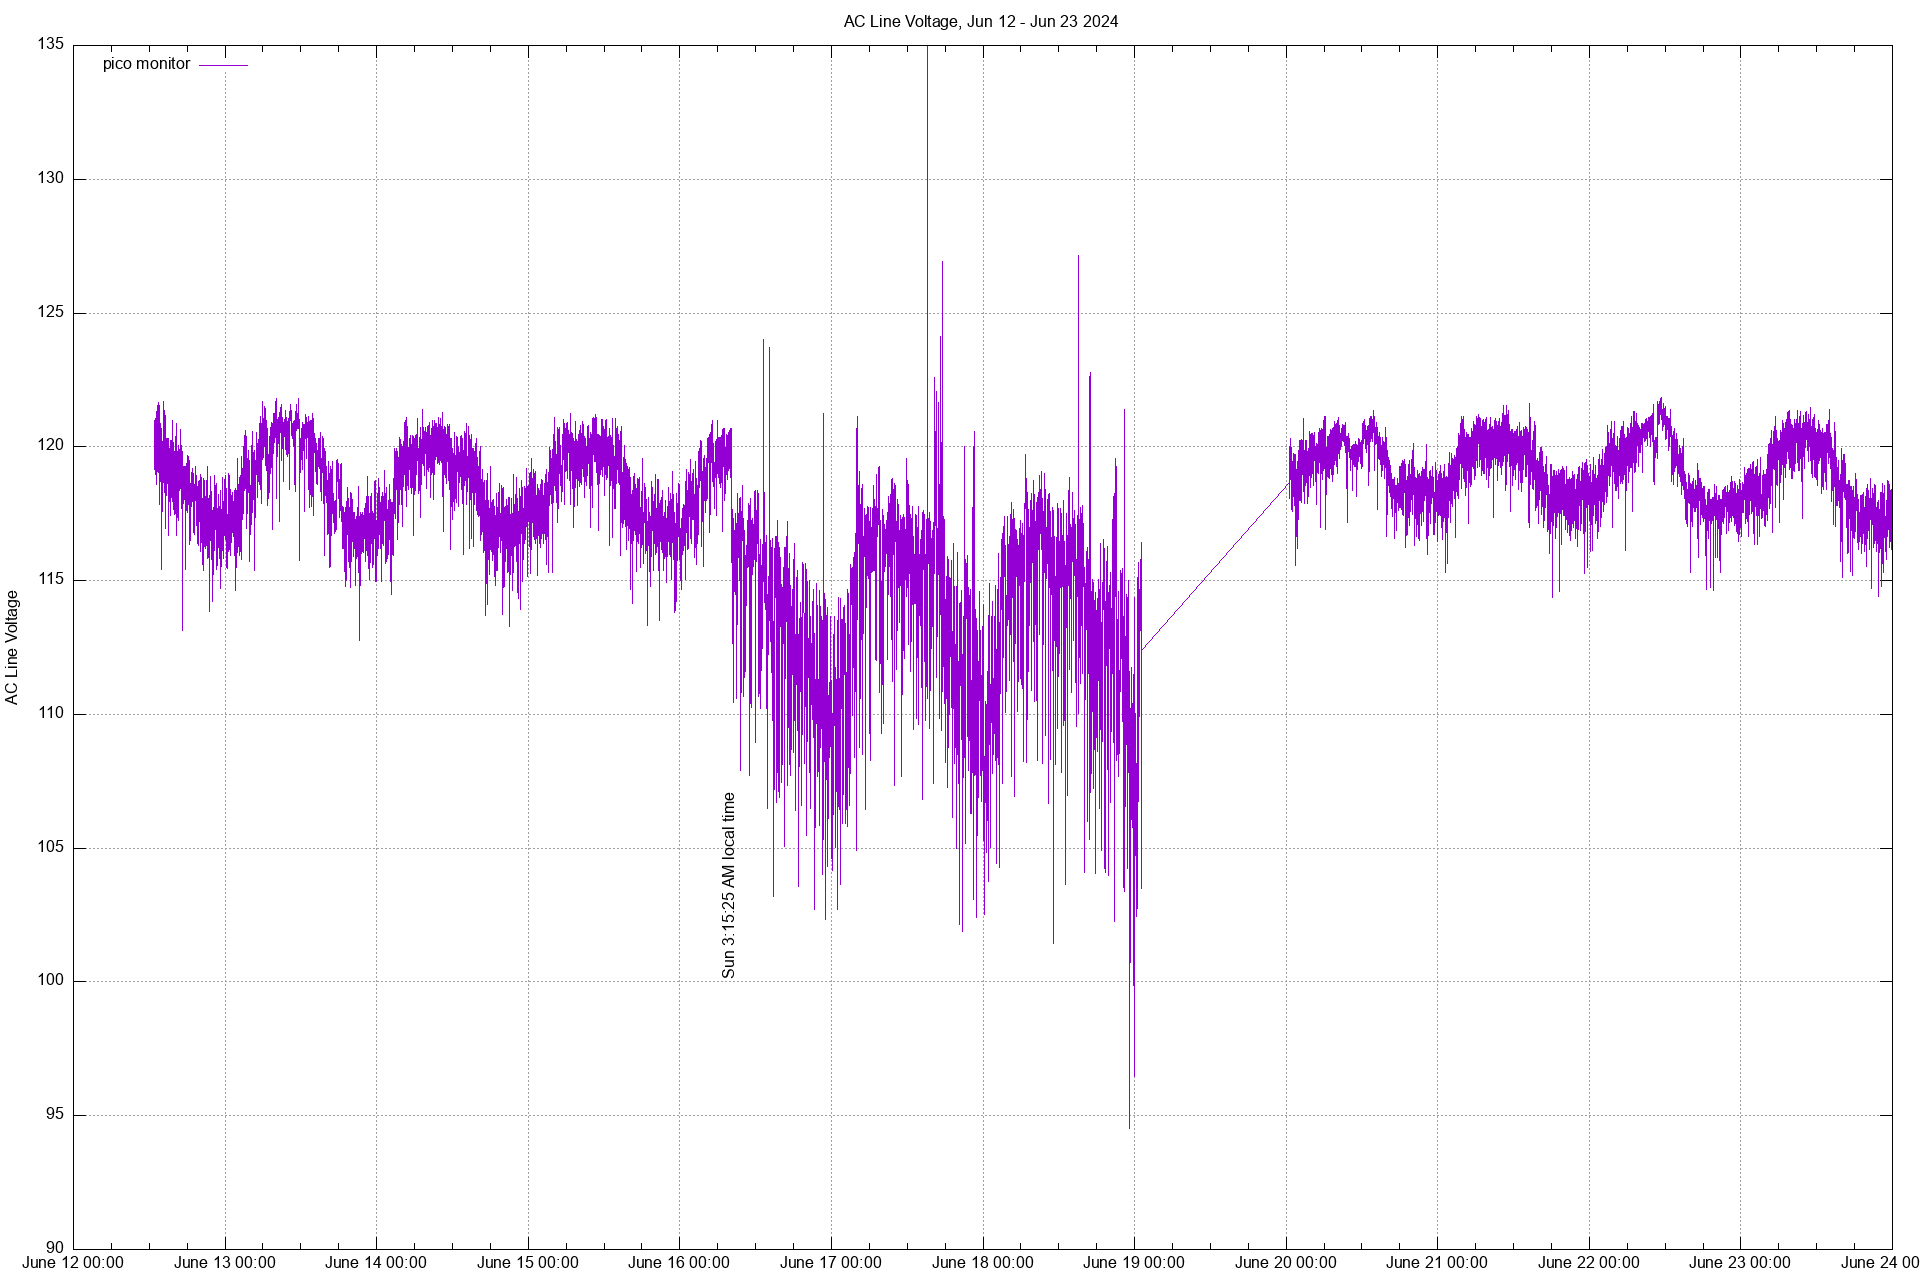Click the chart title 'AC Line Voltage, Jun 12 - Jun 23 2024'
Viewport: 1920px width, 1280px height.
[980, 21]
